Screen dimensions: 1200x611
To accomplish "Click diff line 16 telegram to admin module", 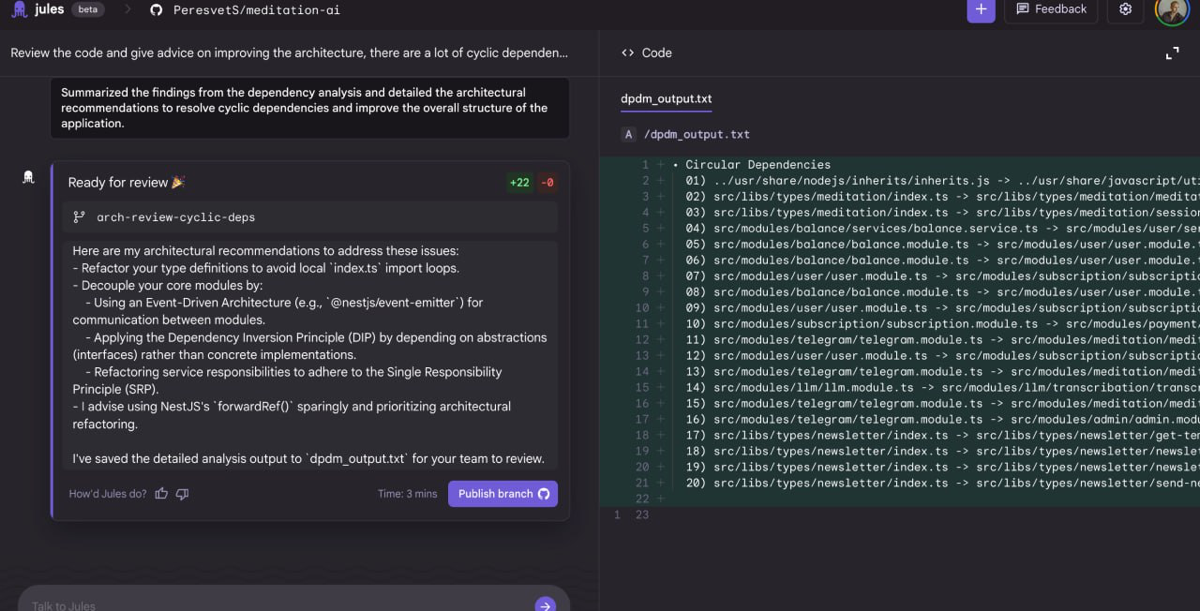I will point(942,420).
